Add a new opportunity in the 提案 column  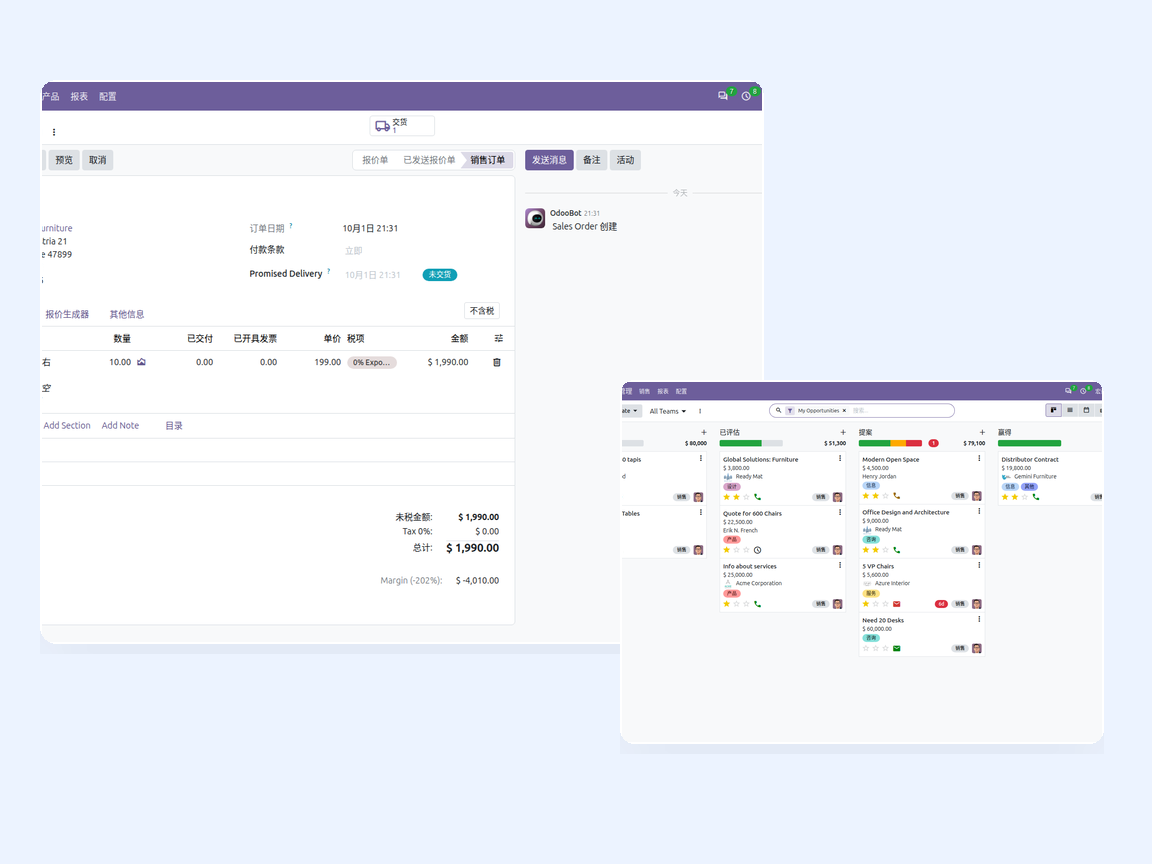[982, 433]
